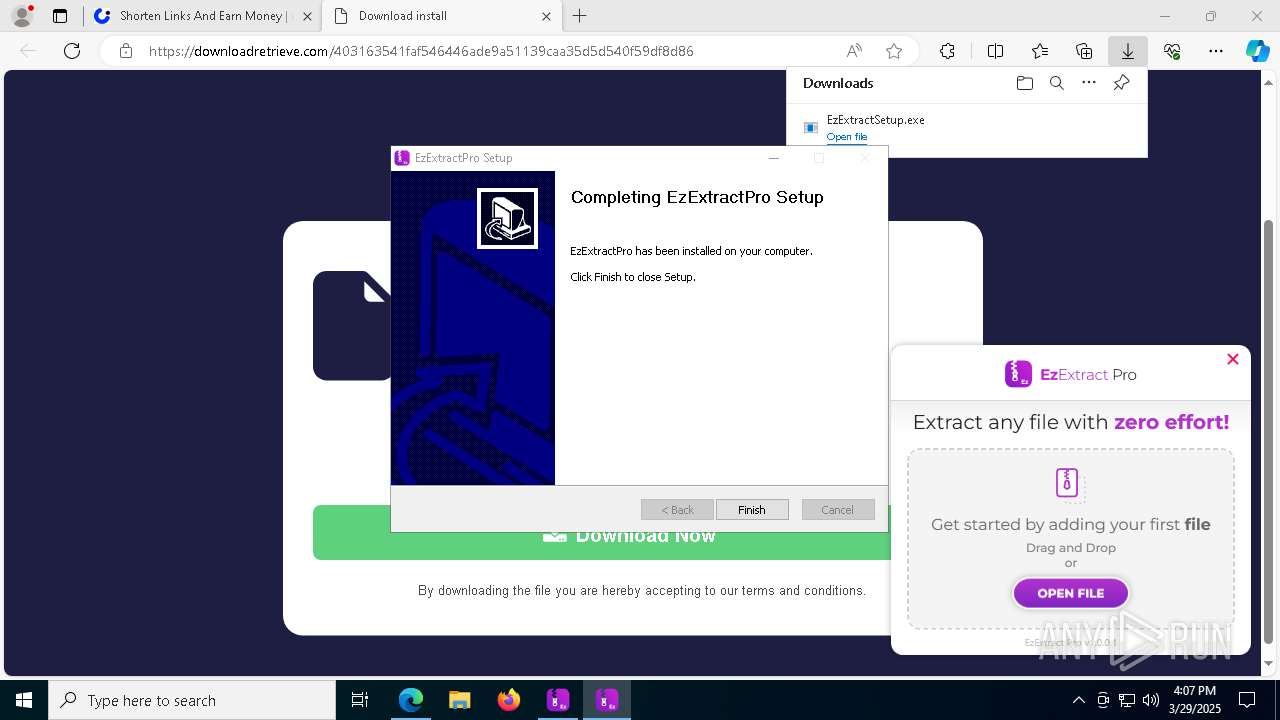The width and height of the screenshot is (1280, 720).
Task: Go back to the previous page
Action: tap(28, 51)
